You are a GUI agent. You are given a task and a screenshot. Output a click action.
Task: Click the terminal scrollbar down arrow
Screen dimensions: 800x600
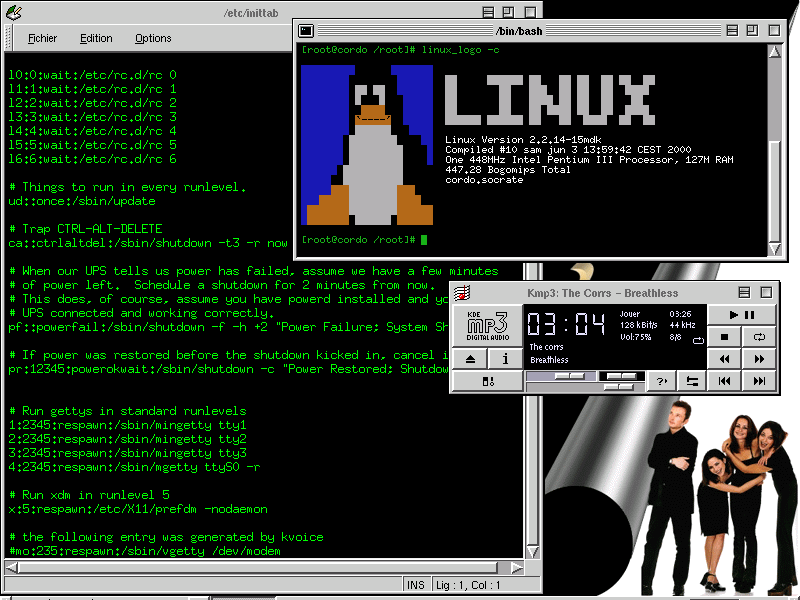[774, 248]
